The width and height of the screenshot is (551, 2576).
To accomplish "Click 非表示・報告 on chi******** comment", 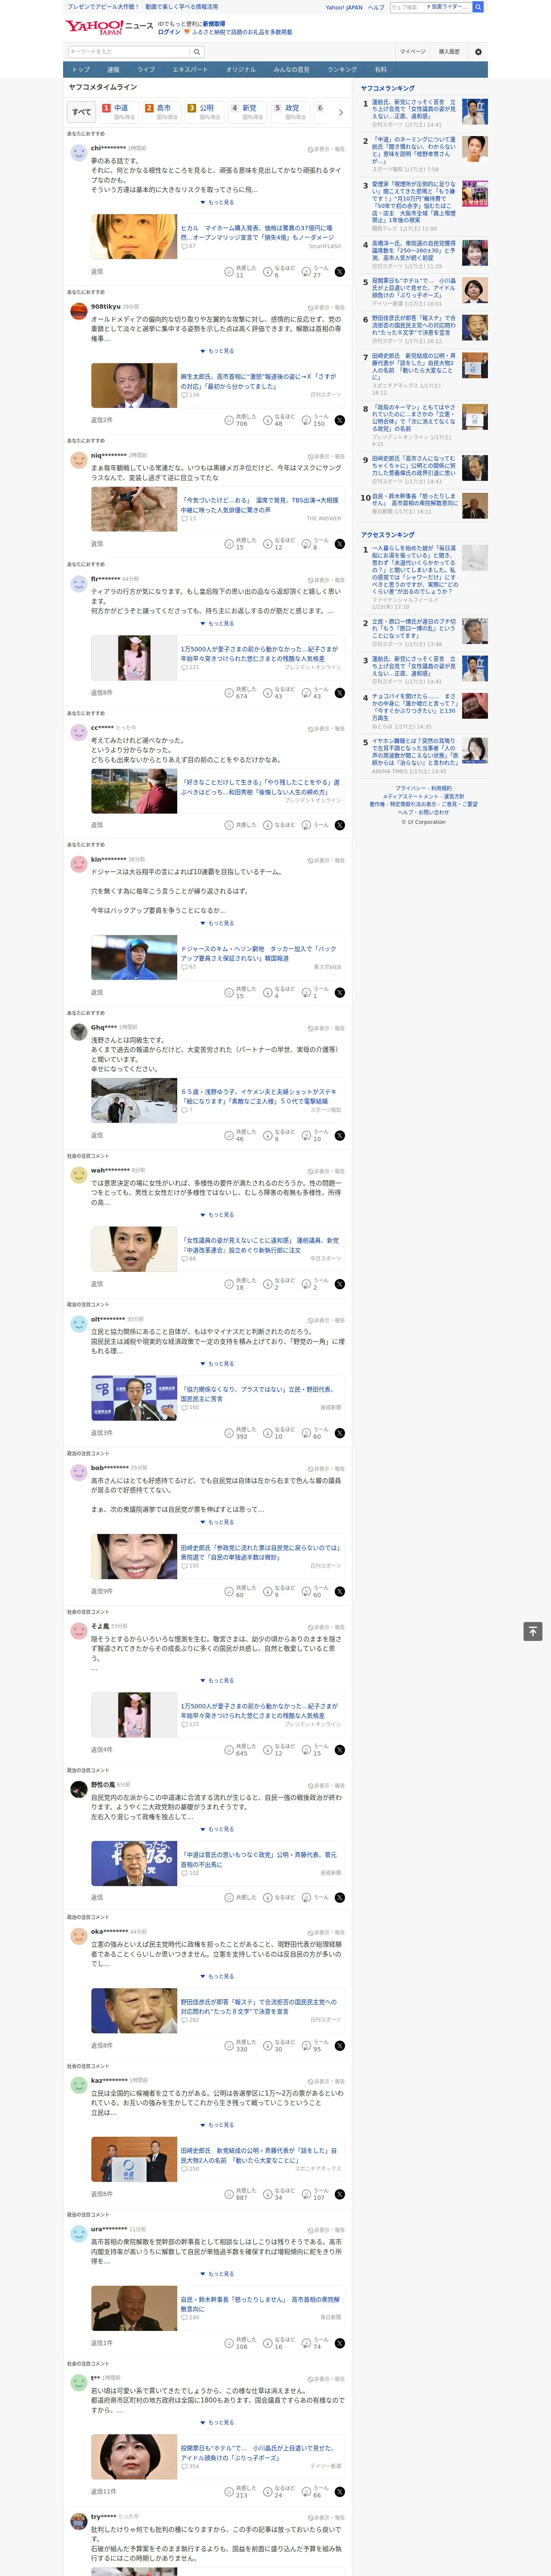I will [x=327, y=149].
